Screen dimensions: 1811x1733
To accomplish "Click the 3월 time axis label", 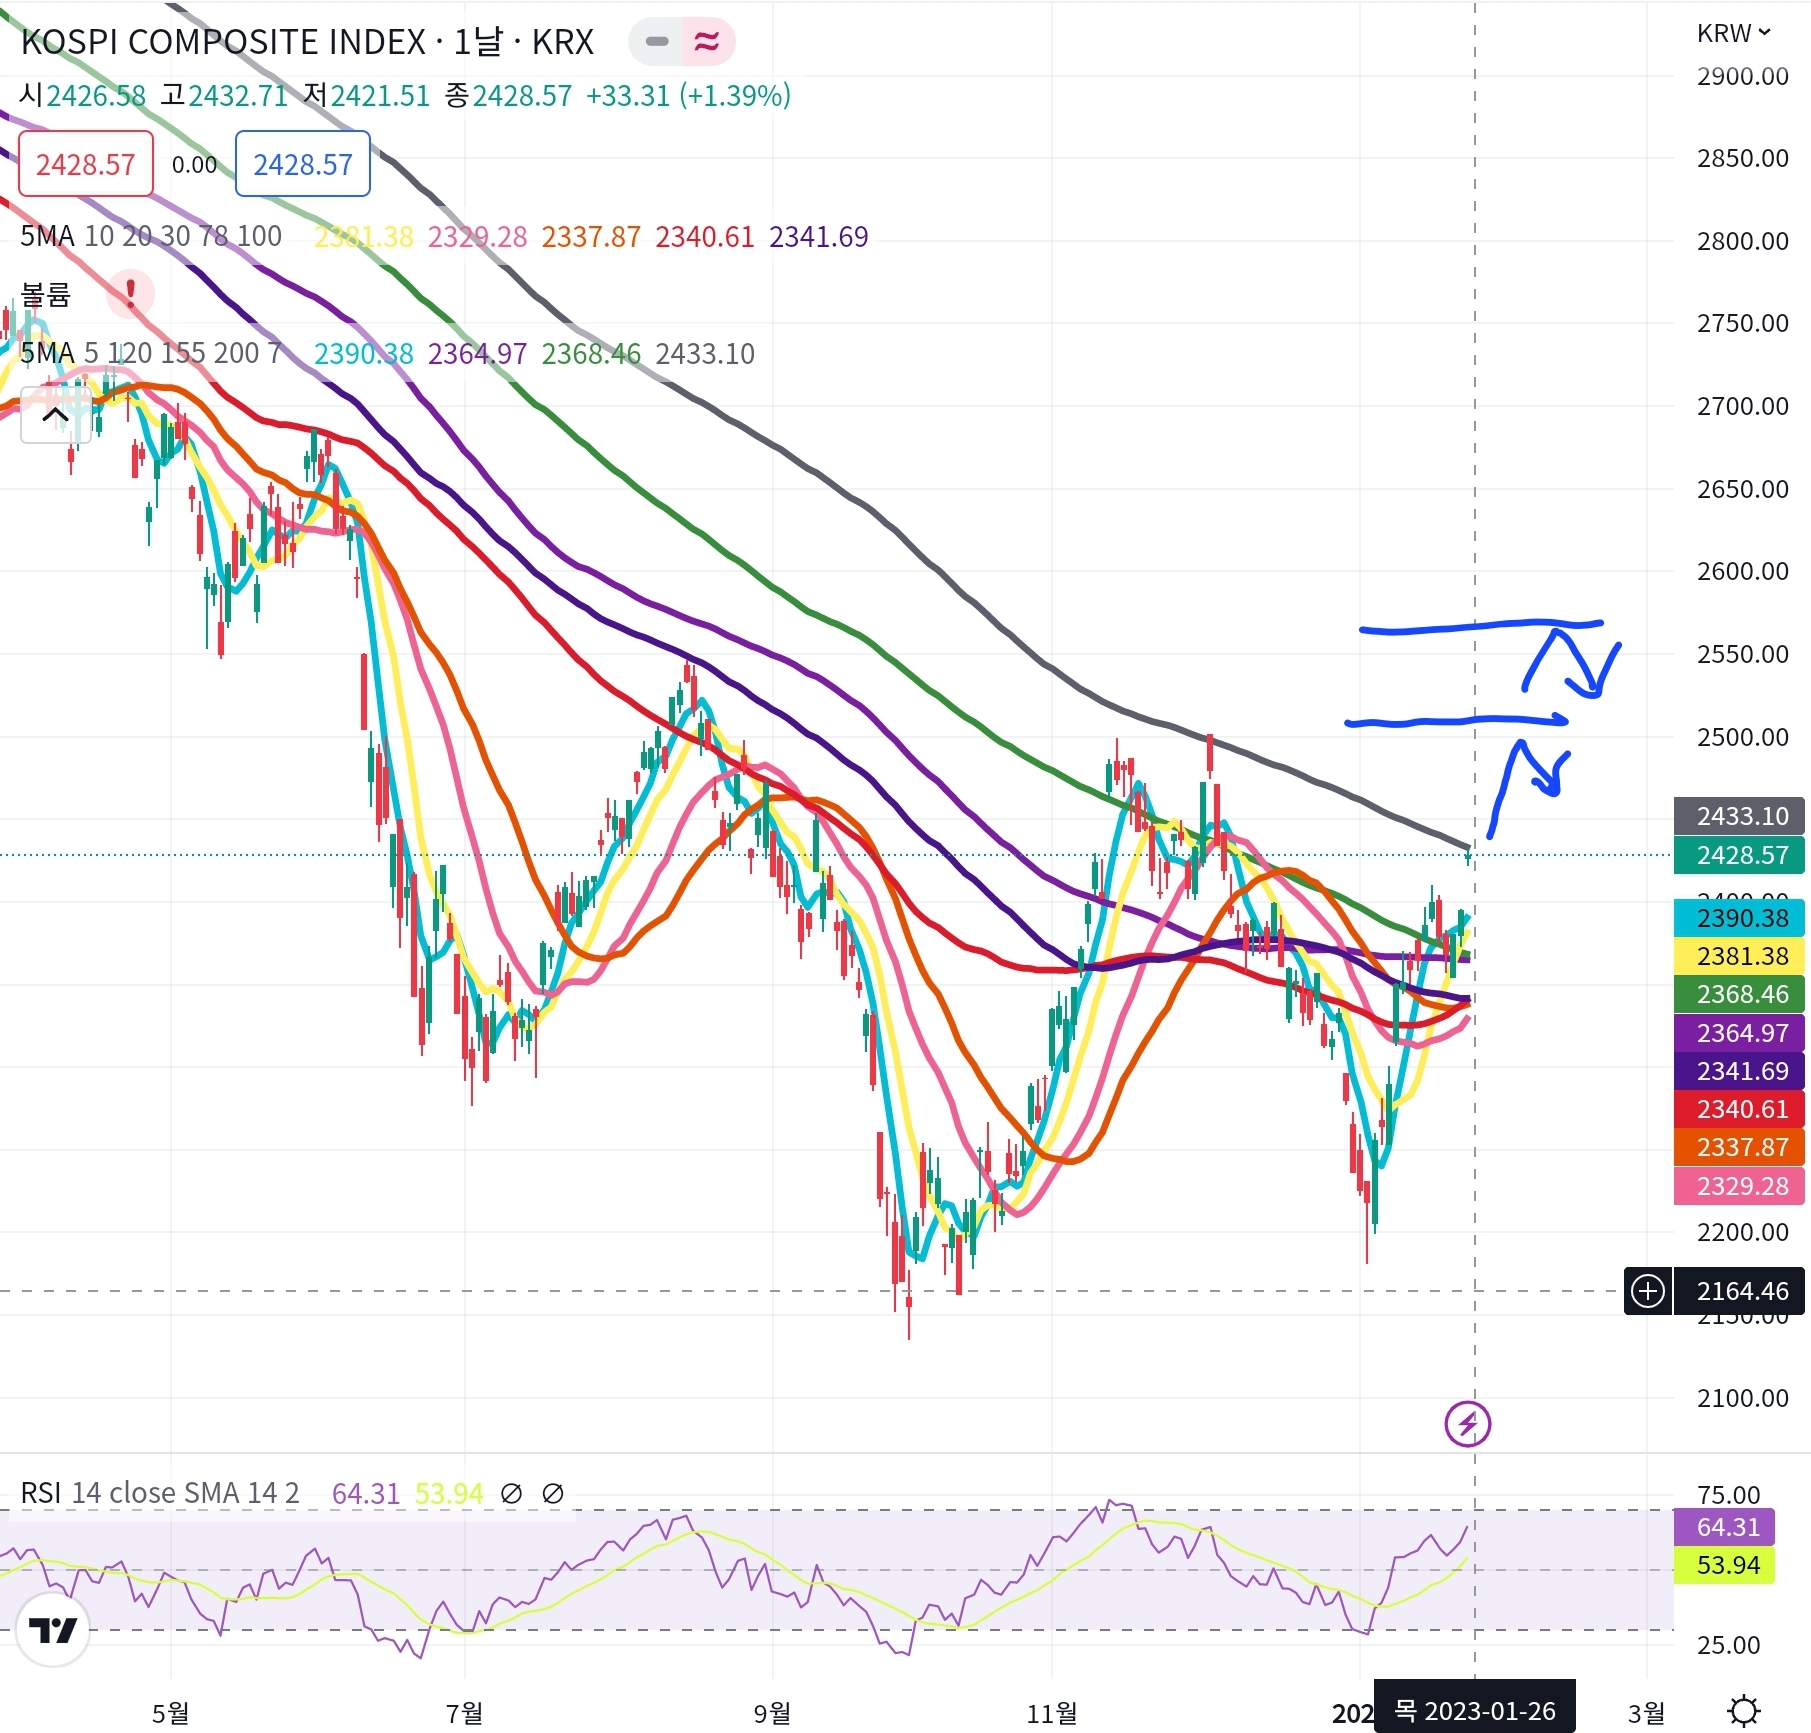I will click(1646, 1713).
